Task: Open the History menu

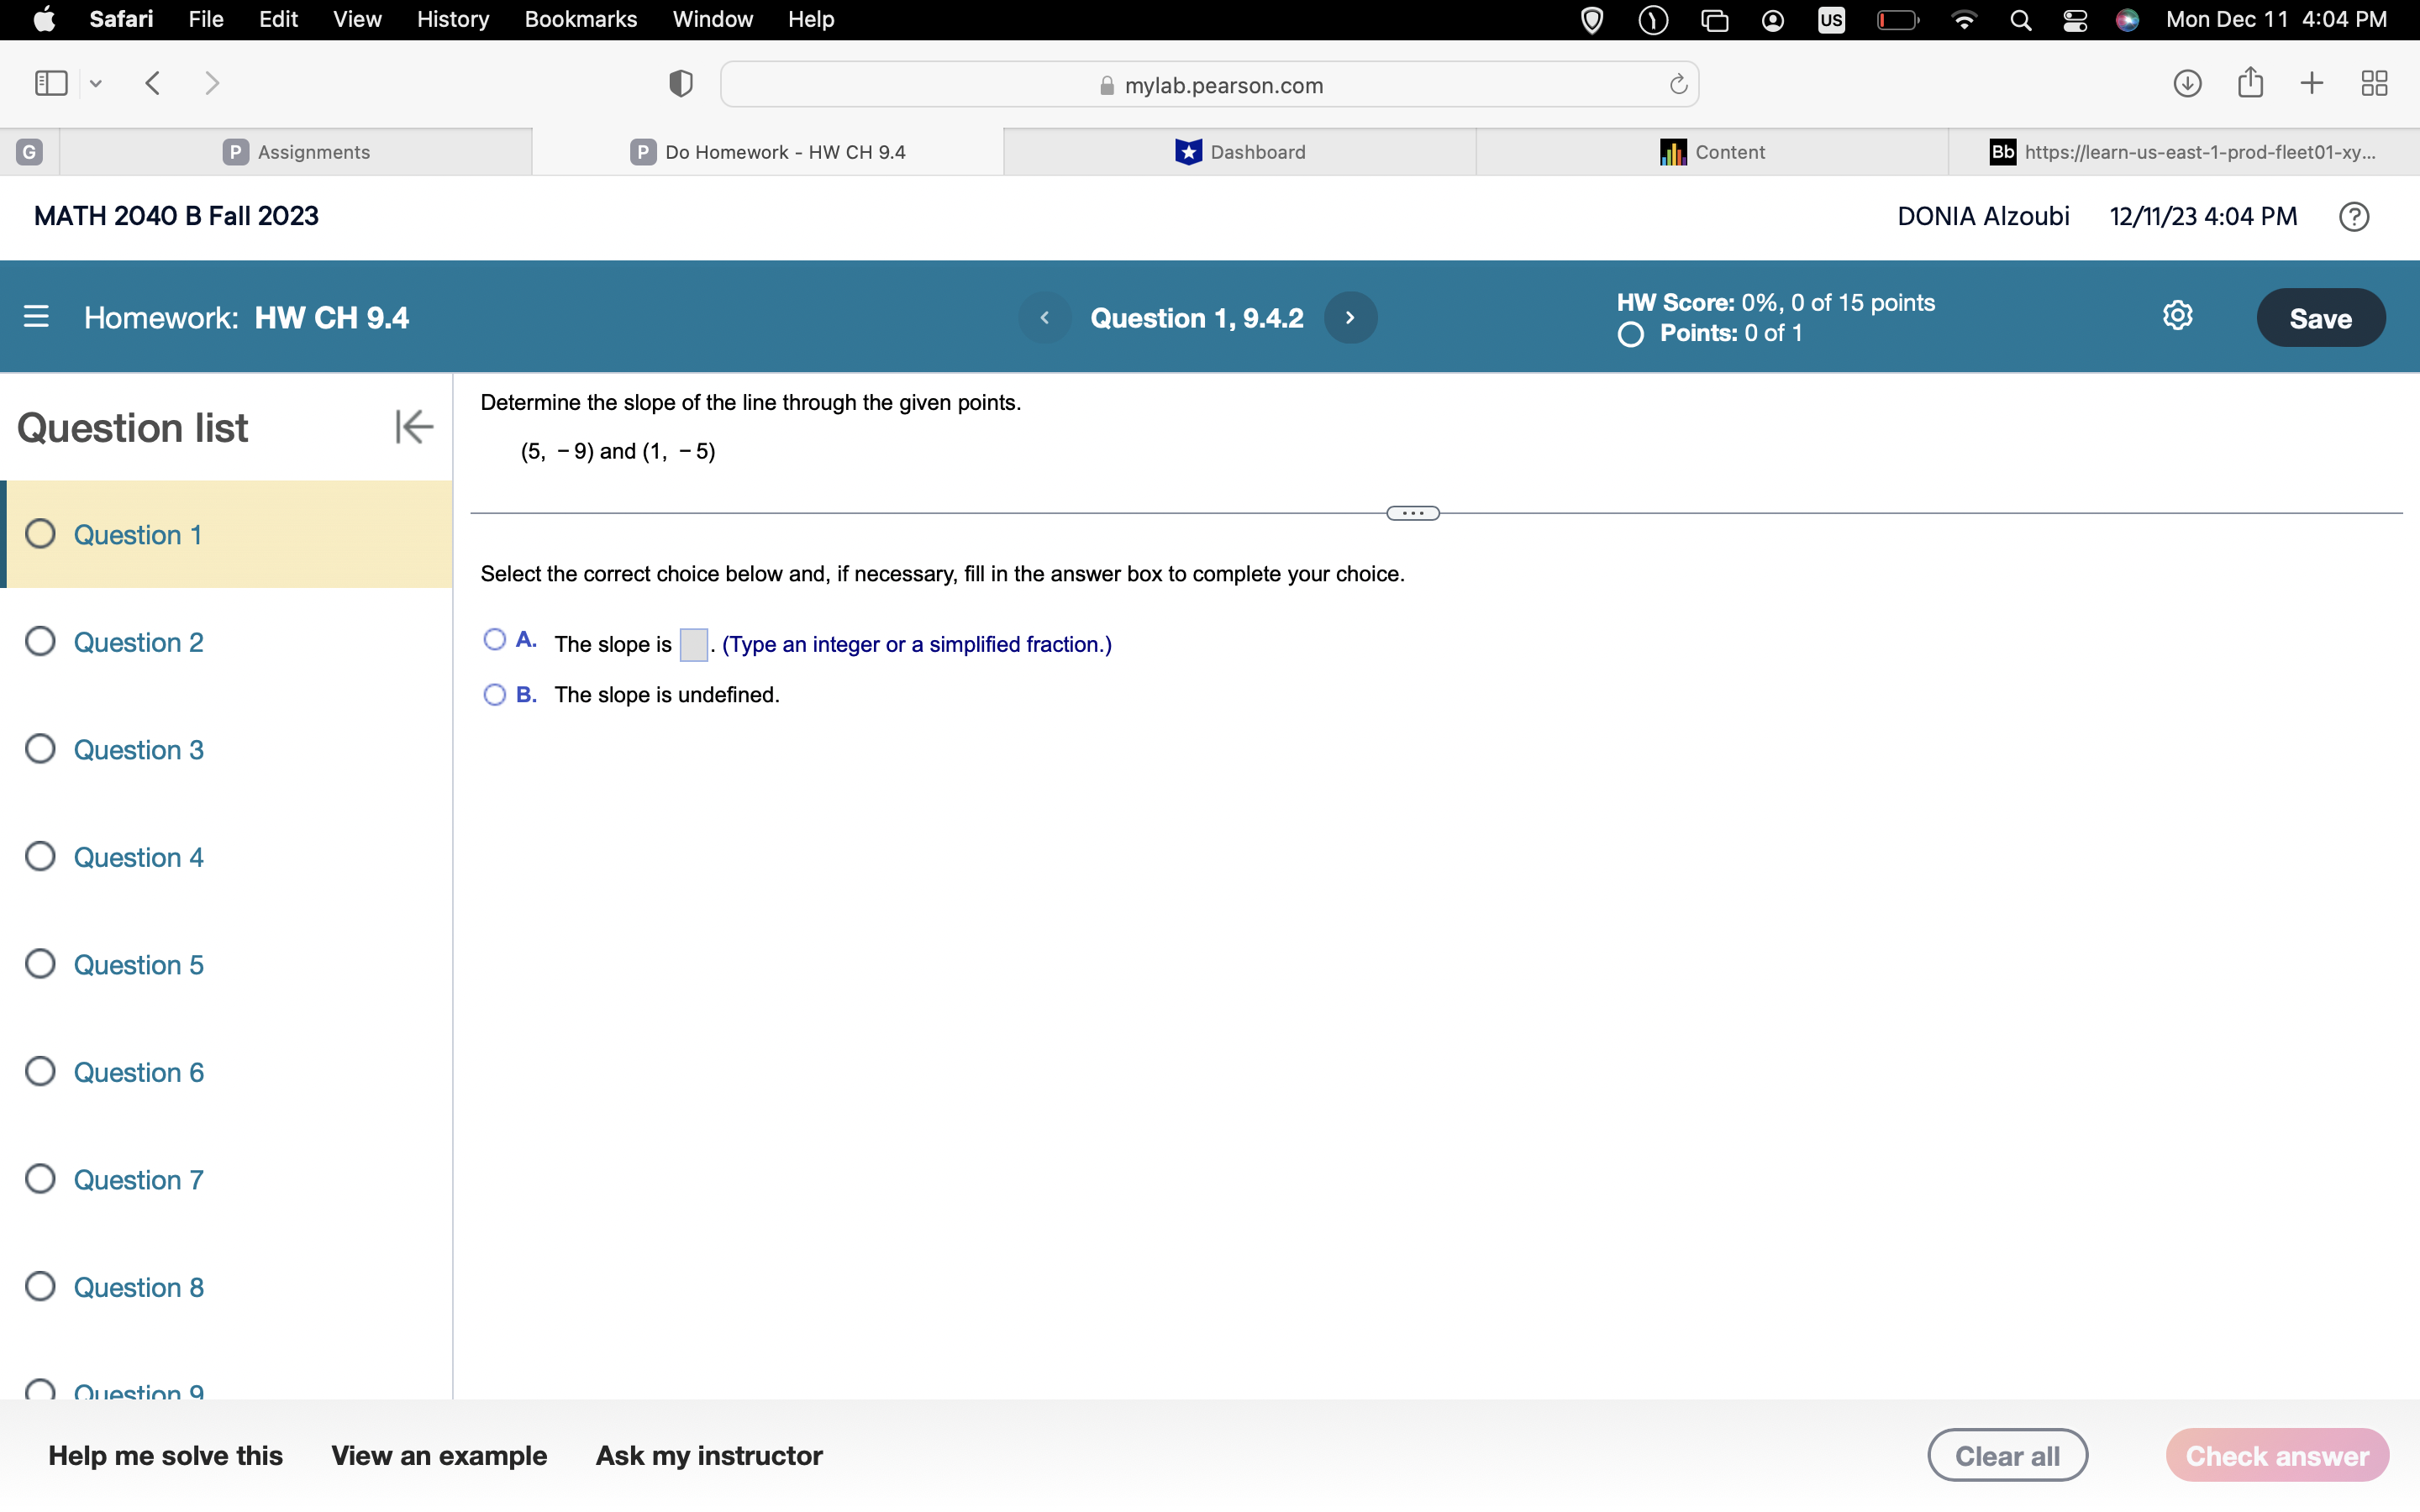Action: [452, 19]
